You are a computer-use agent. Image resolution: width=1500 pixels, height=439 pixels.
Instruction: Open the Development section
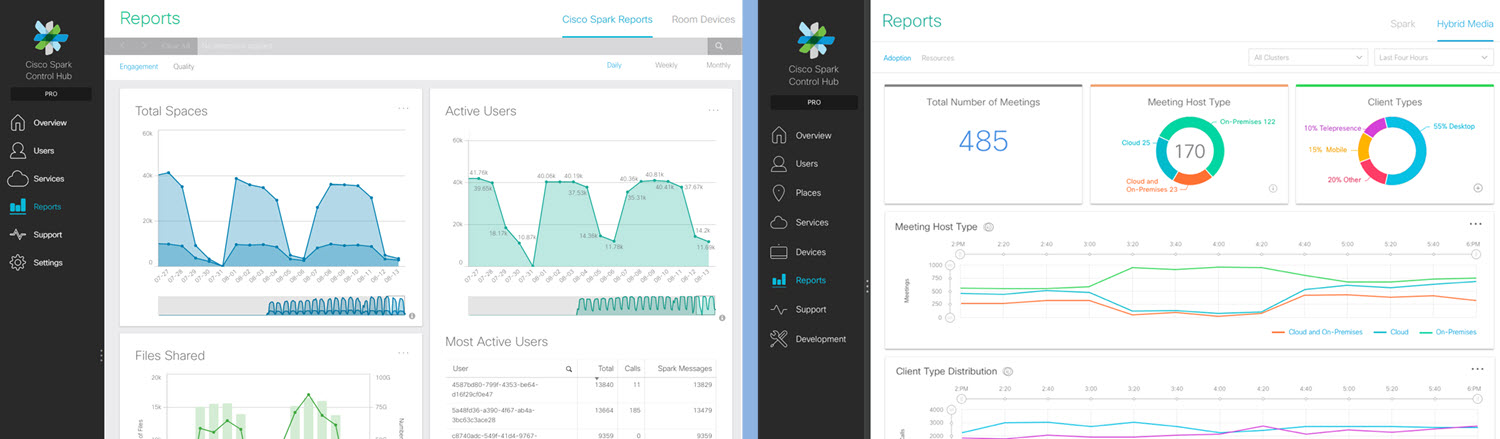(x=820, y=339)
